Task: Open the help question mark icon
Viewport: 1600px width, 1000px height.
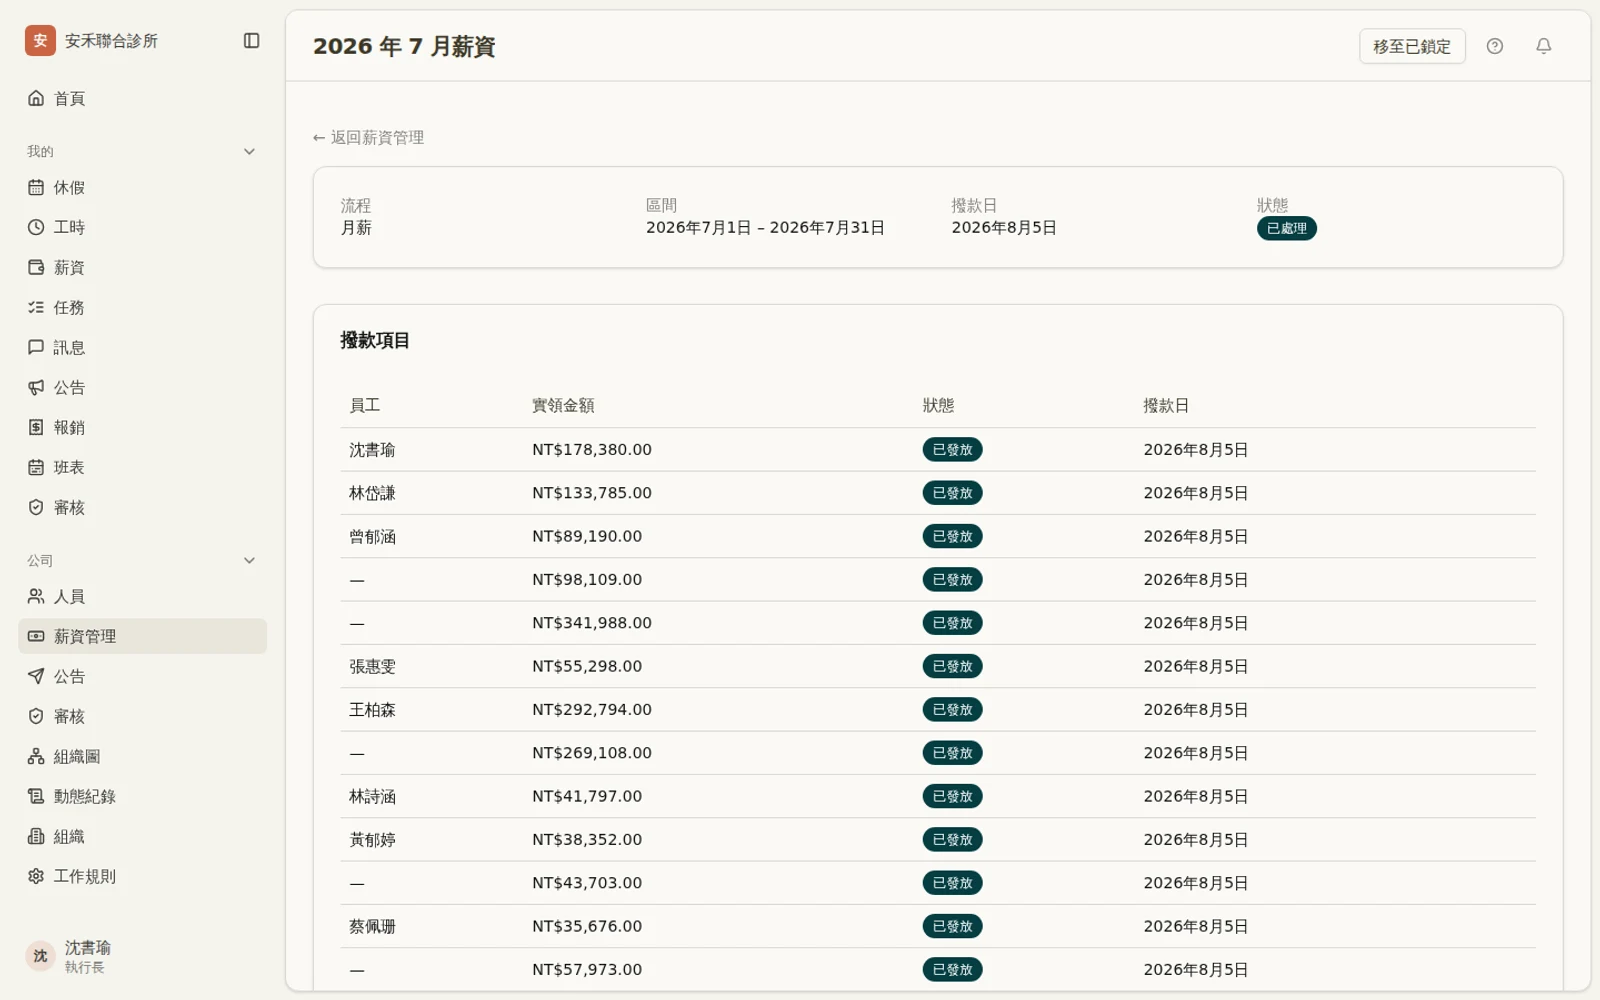Action: point(1495,46)
